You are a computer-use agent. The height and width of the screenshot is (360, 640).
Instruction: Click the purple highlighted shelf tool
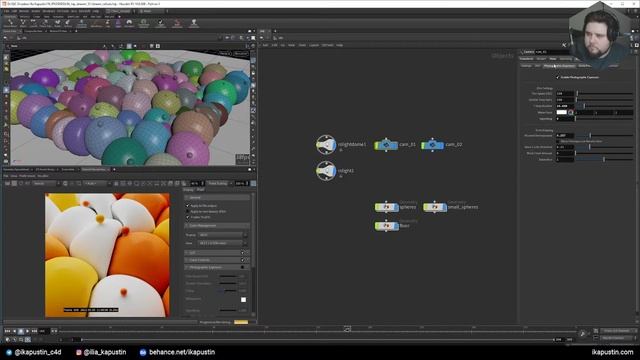click(x=118, y=23)
